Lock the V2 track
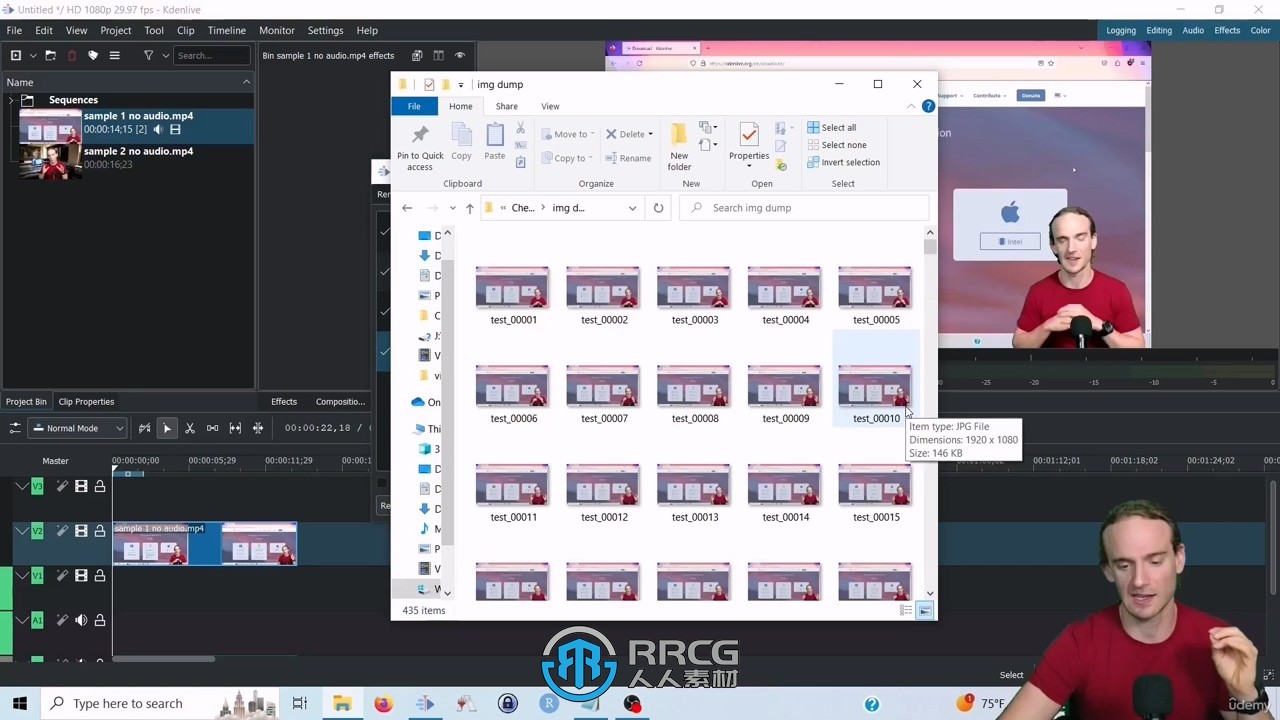This screenshot has height=720, width=1280. click(100, 531)
